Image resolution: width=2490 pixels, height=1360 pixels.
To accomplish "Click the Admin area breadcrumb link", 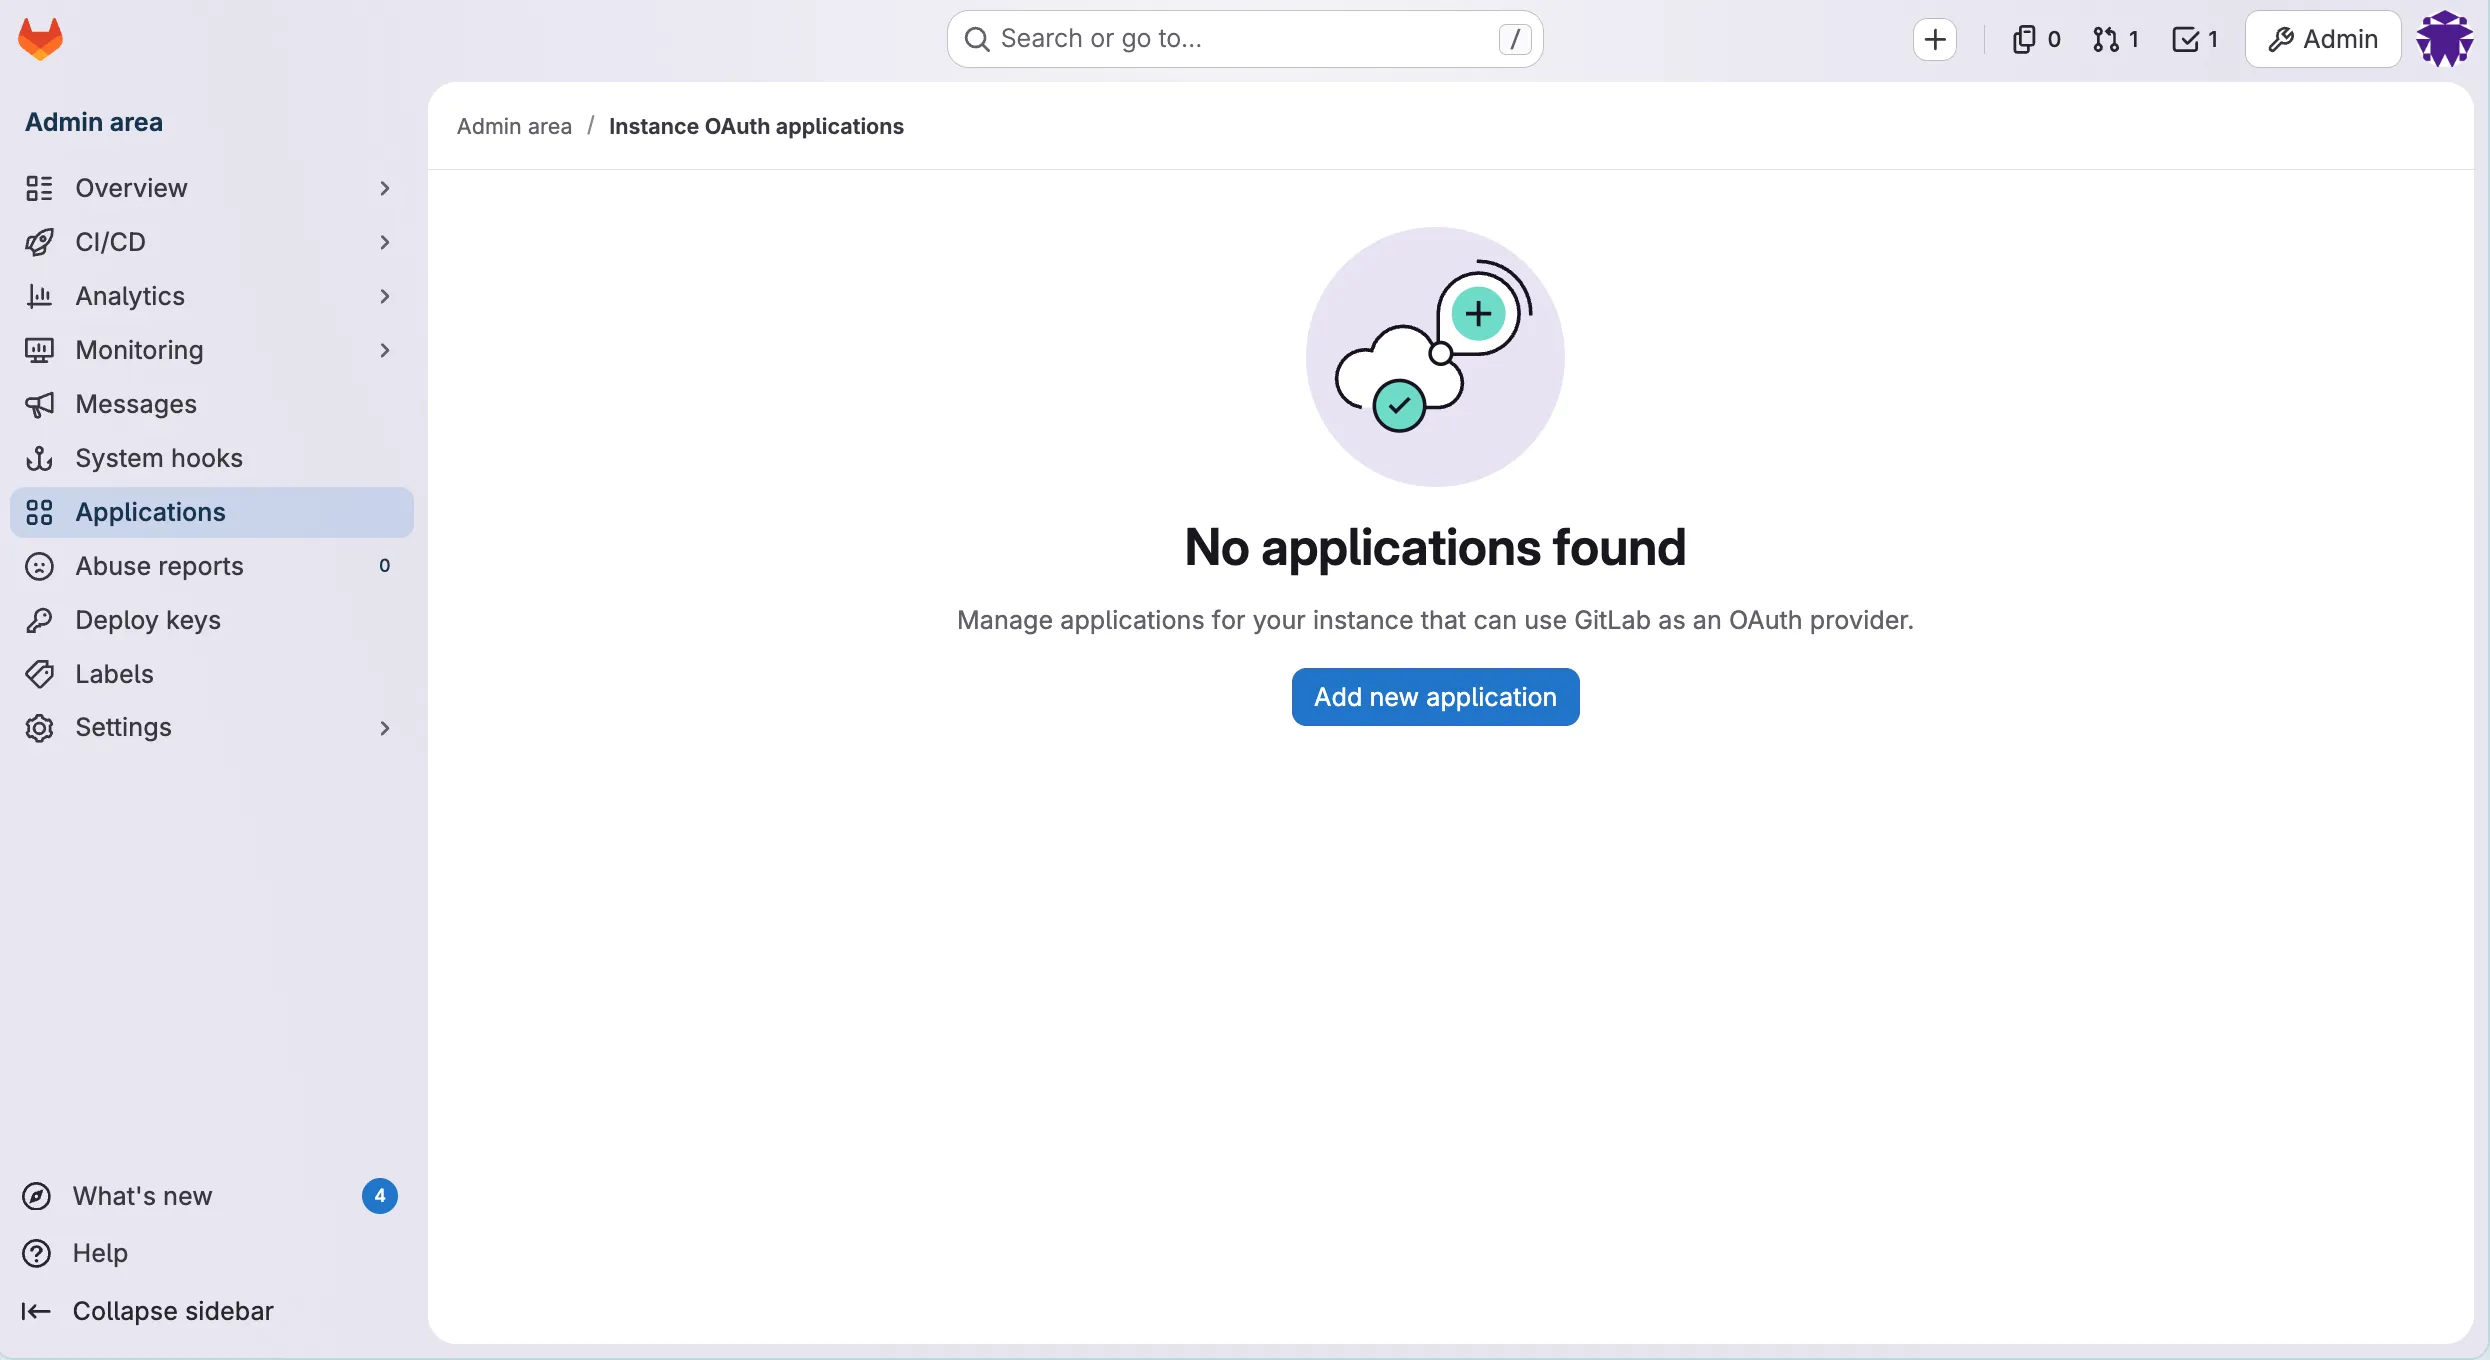I will (x=515, y=126).
